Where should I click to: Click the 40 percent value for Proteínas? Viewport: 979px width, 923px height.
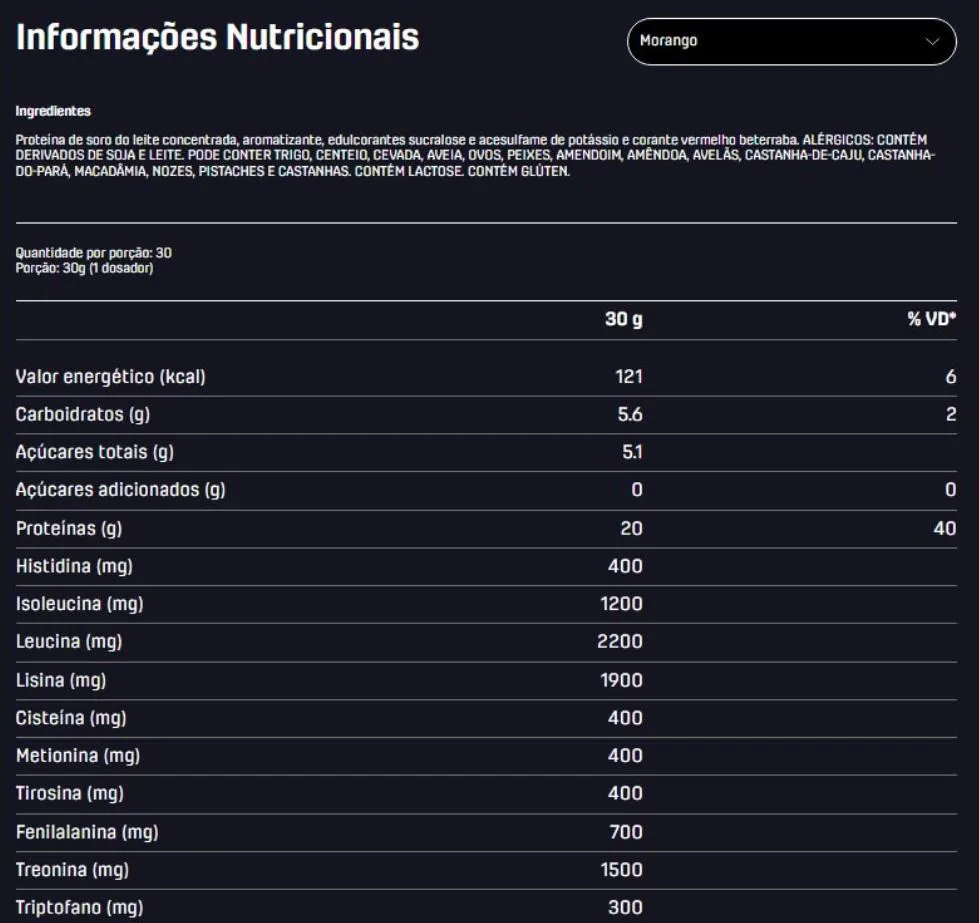point(944,528)
